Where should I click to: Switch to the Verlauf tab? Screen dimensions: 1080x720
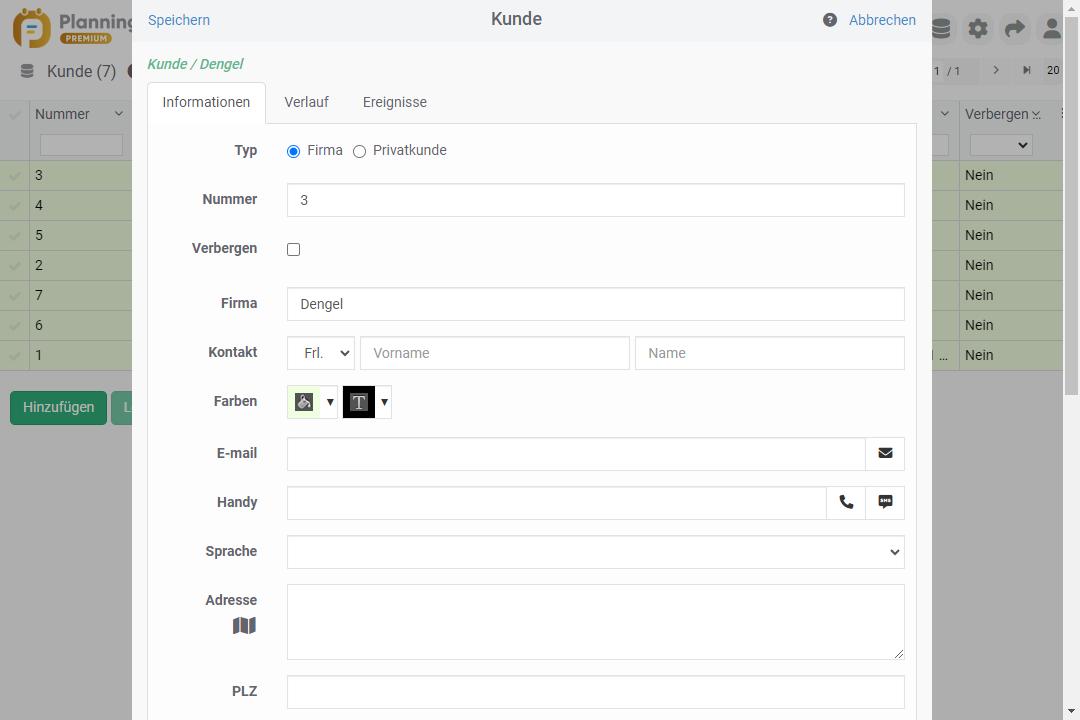pyautogui.click(x=306, y=102)
